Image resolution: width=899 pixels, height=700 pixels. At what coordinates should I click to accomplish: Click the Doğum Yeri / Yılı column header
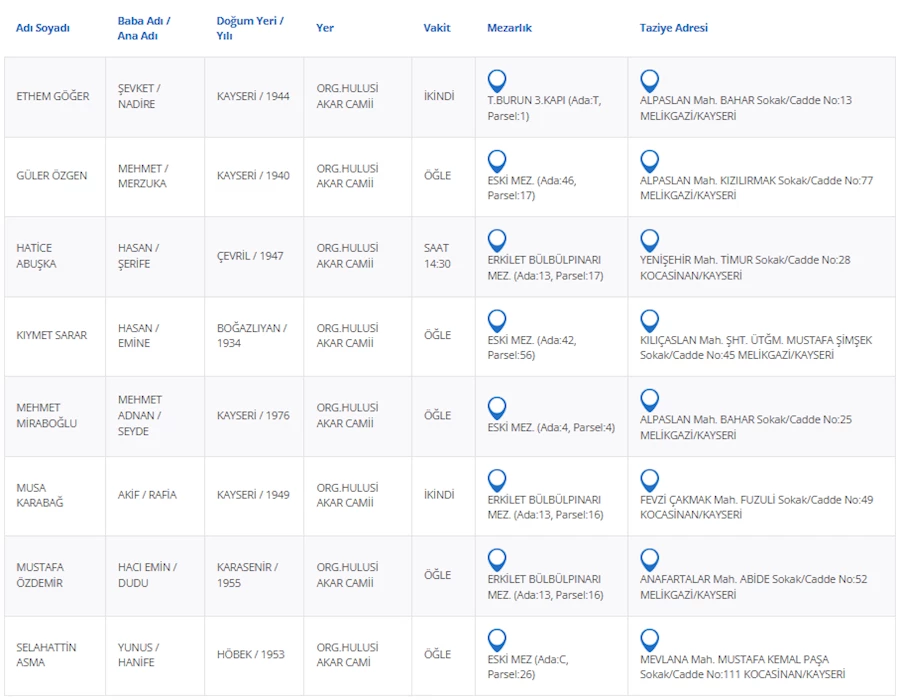tap(249, 28)
